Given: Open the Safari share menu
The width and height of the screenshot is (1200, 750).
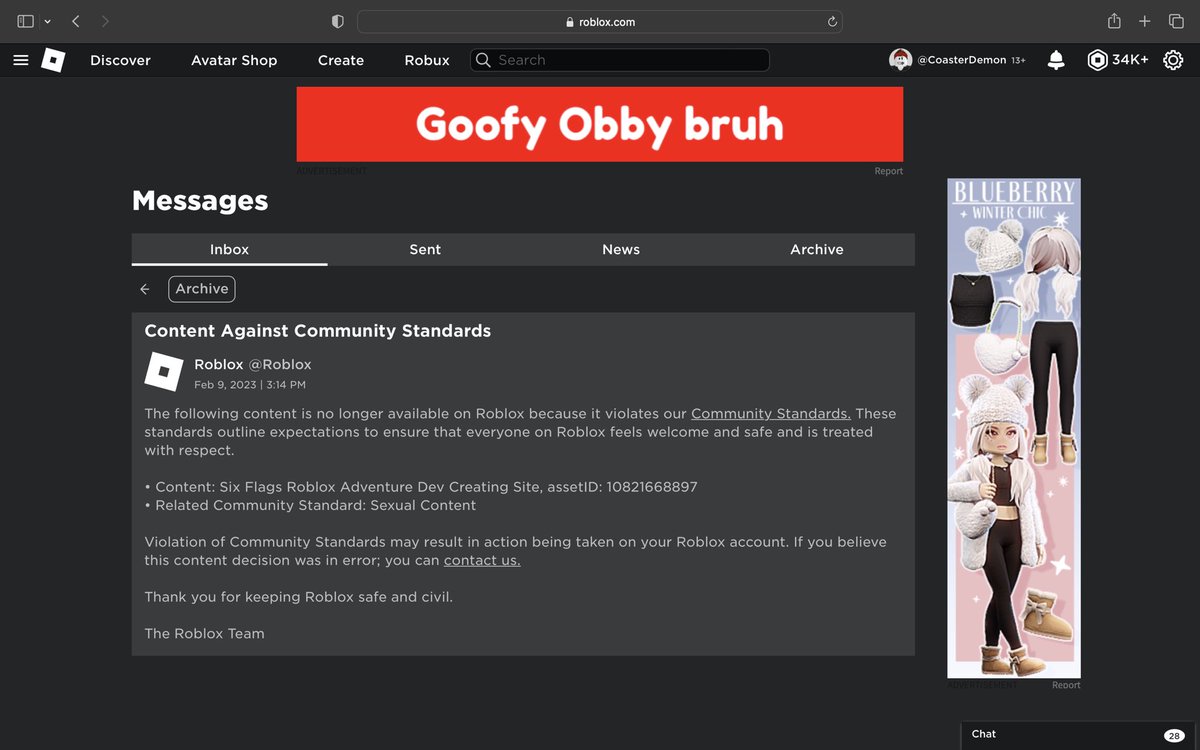Looking at the screenshot, I should pos(1114,21).
